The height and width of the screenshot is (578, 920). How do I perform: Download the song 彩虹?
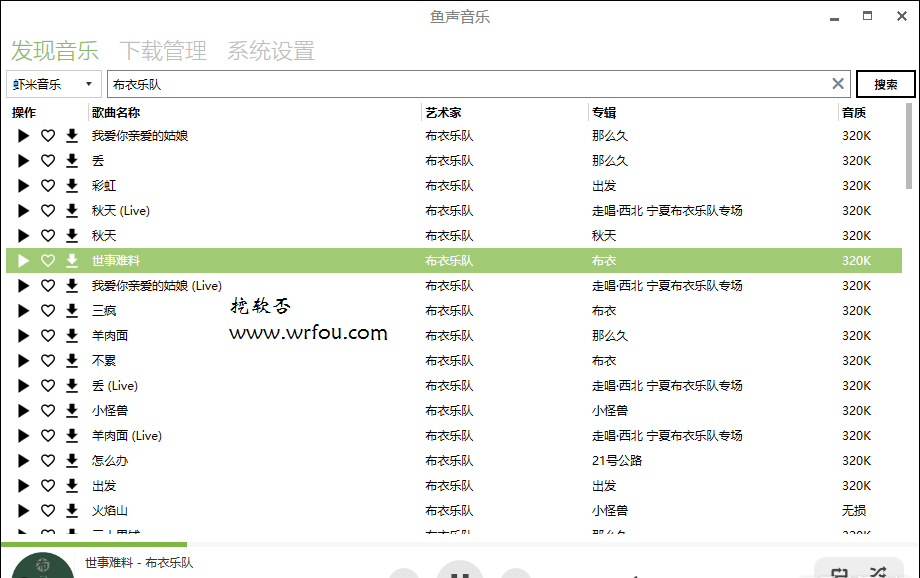click(72, 186)
